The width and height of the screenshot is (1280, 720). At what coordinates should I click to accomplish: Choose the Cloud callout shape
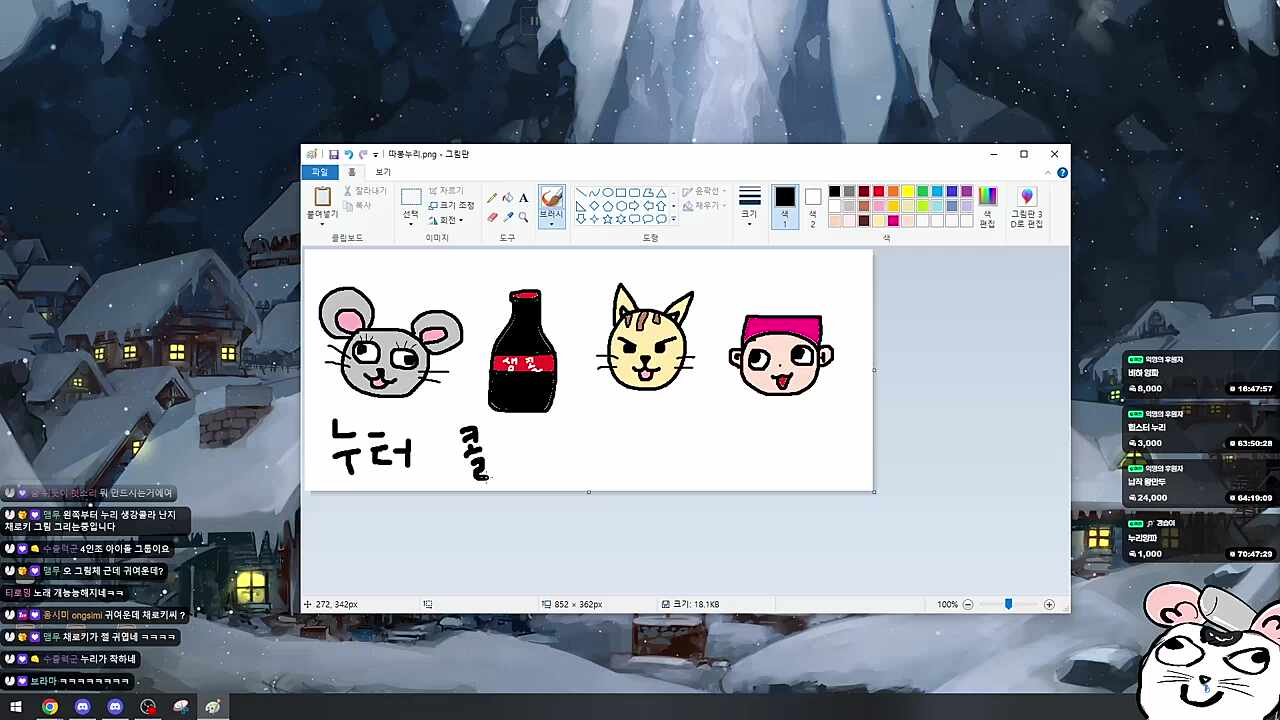click(x=661, y=219)
